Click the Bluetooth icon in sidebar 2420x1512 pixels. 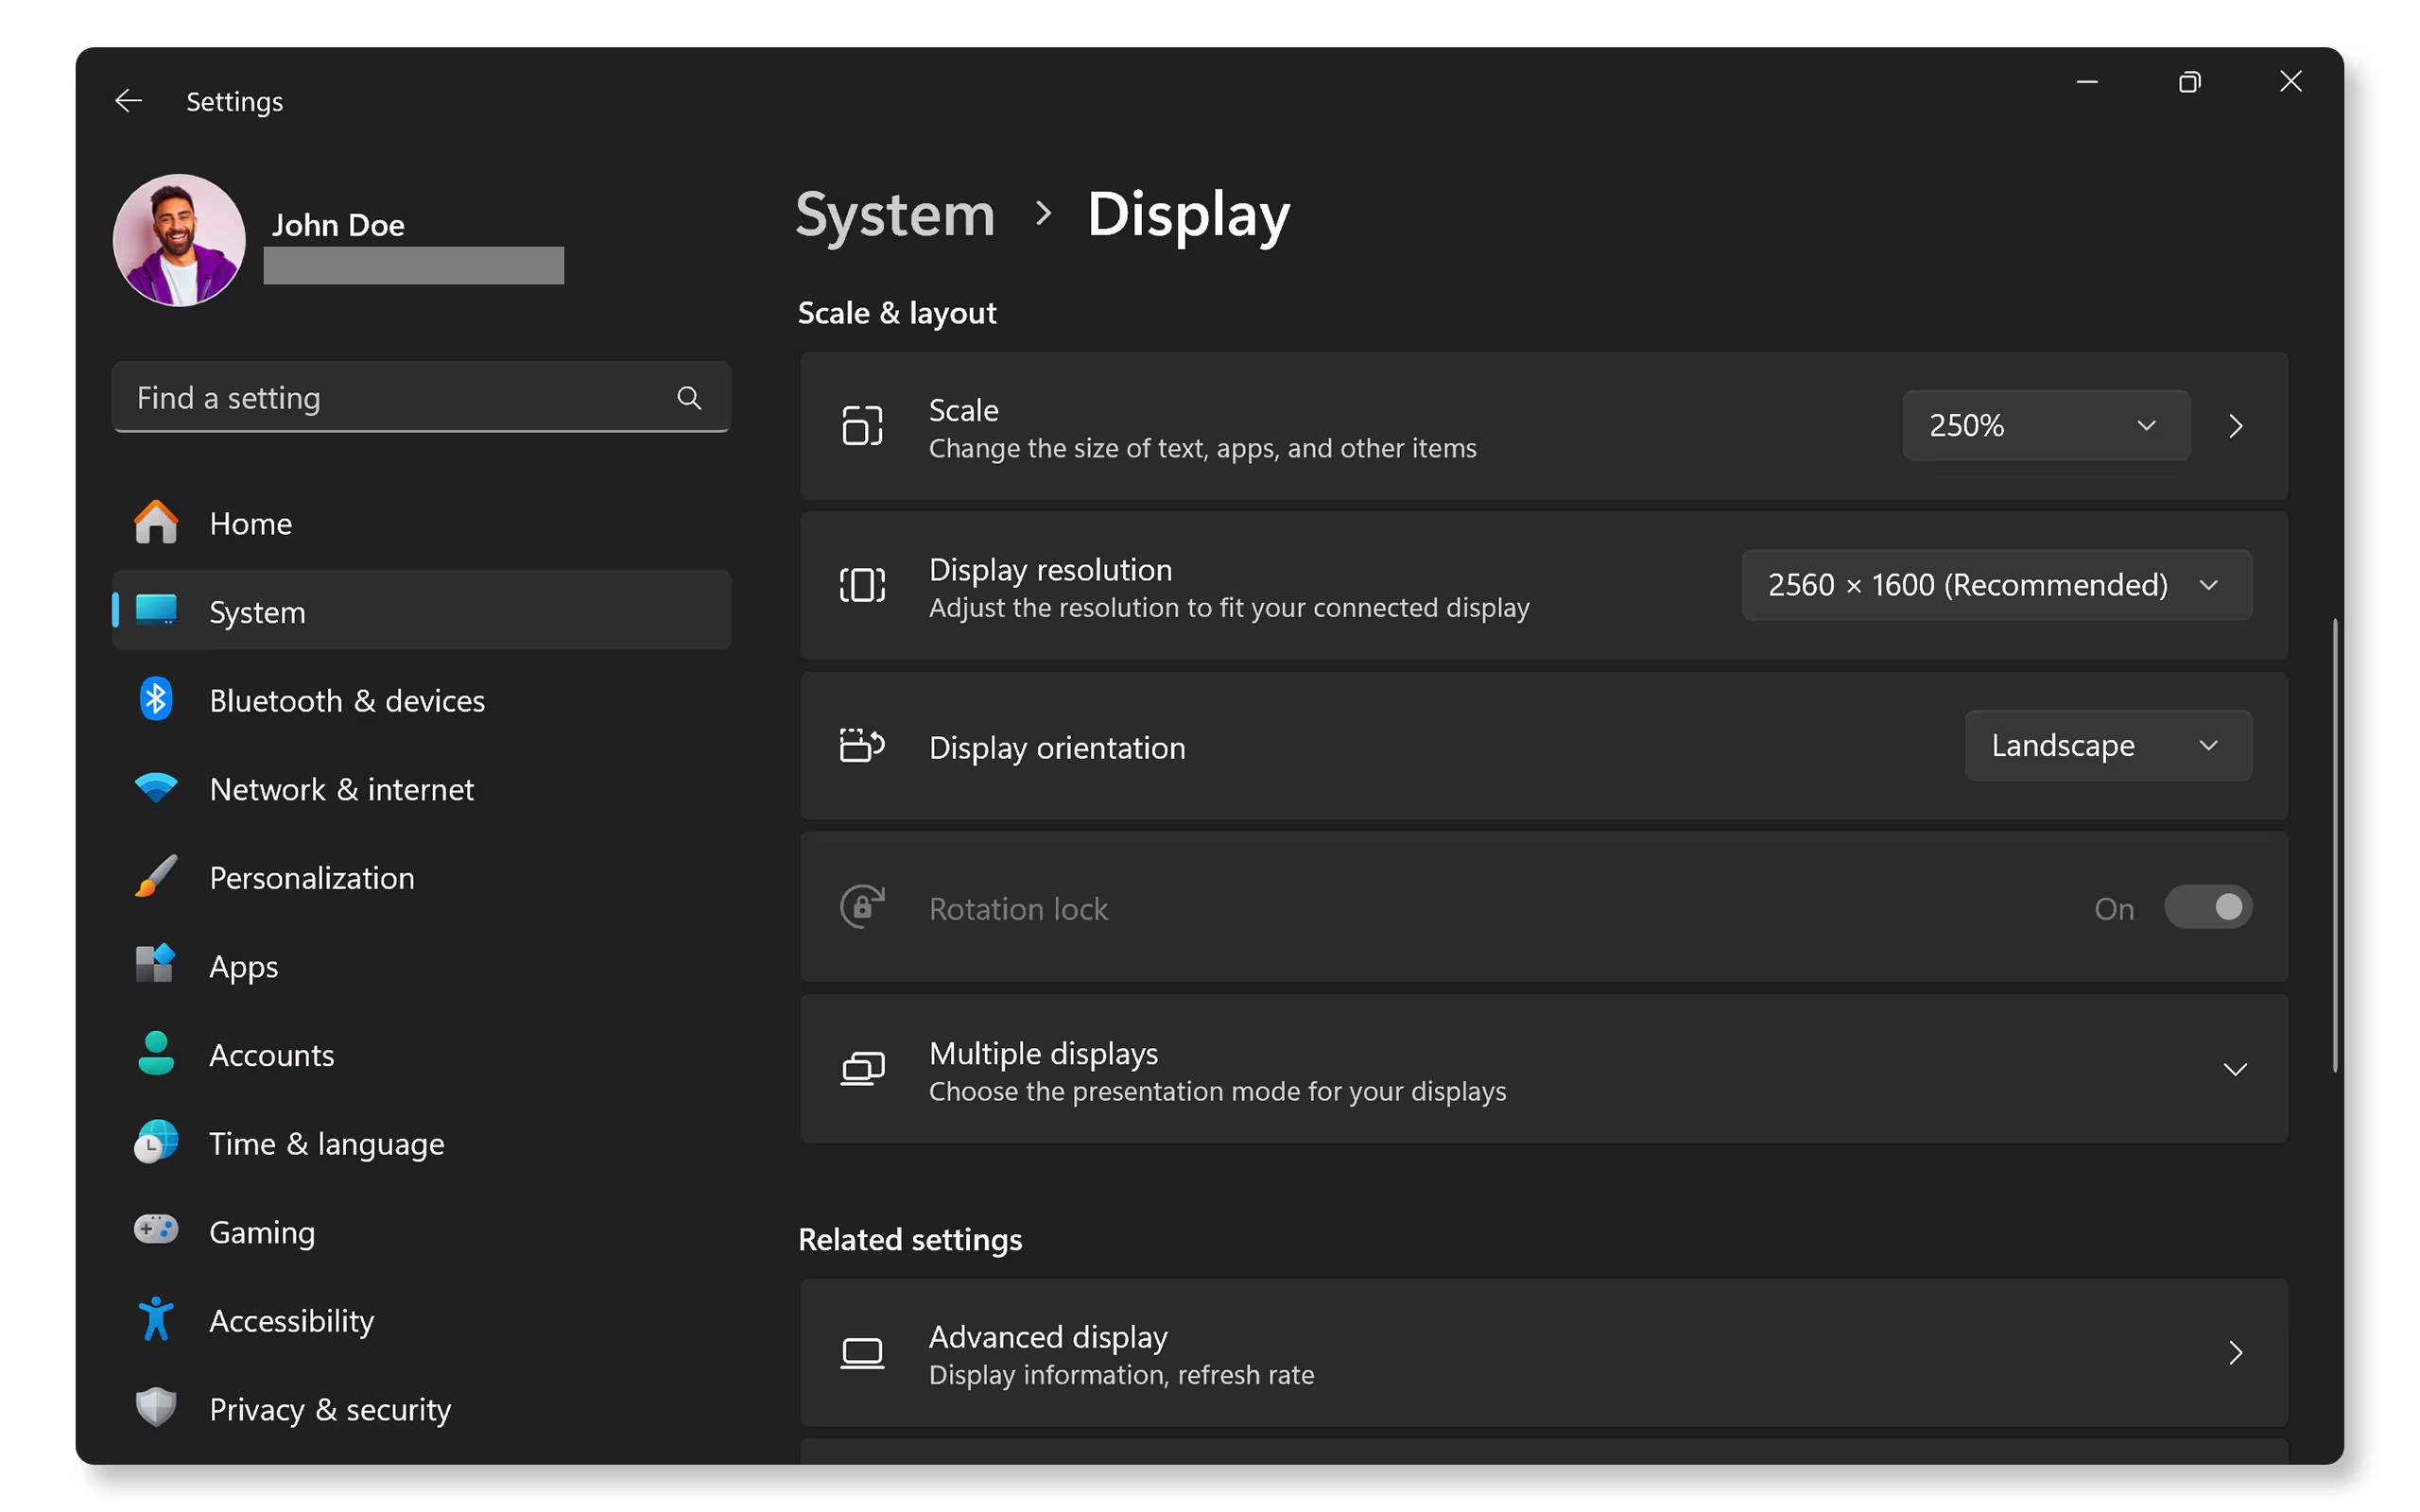[156, 699]
